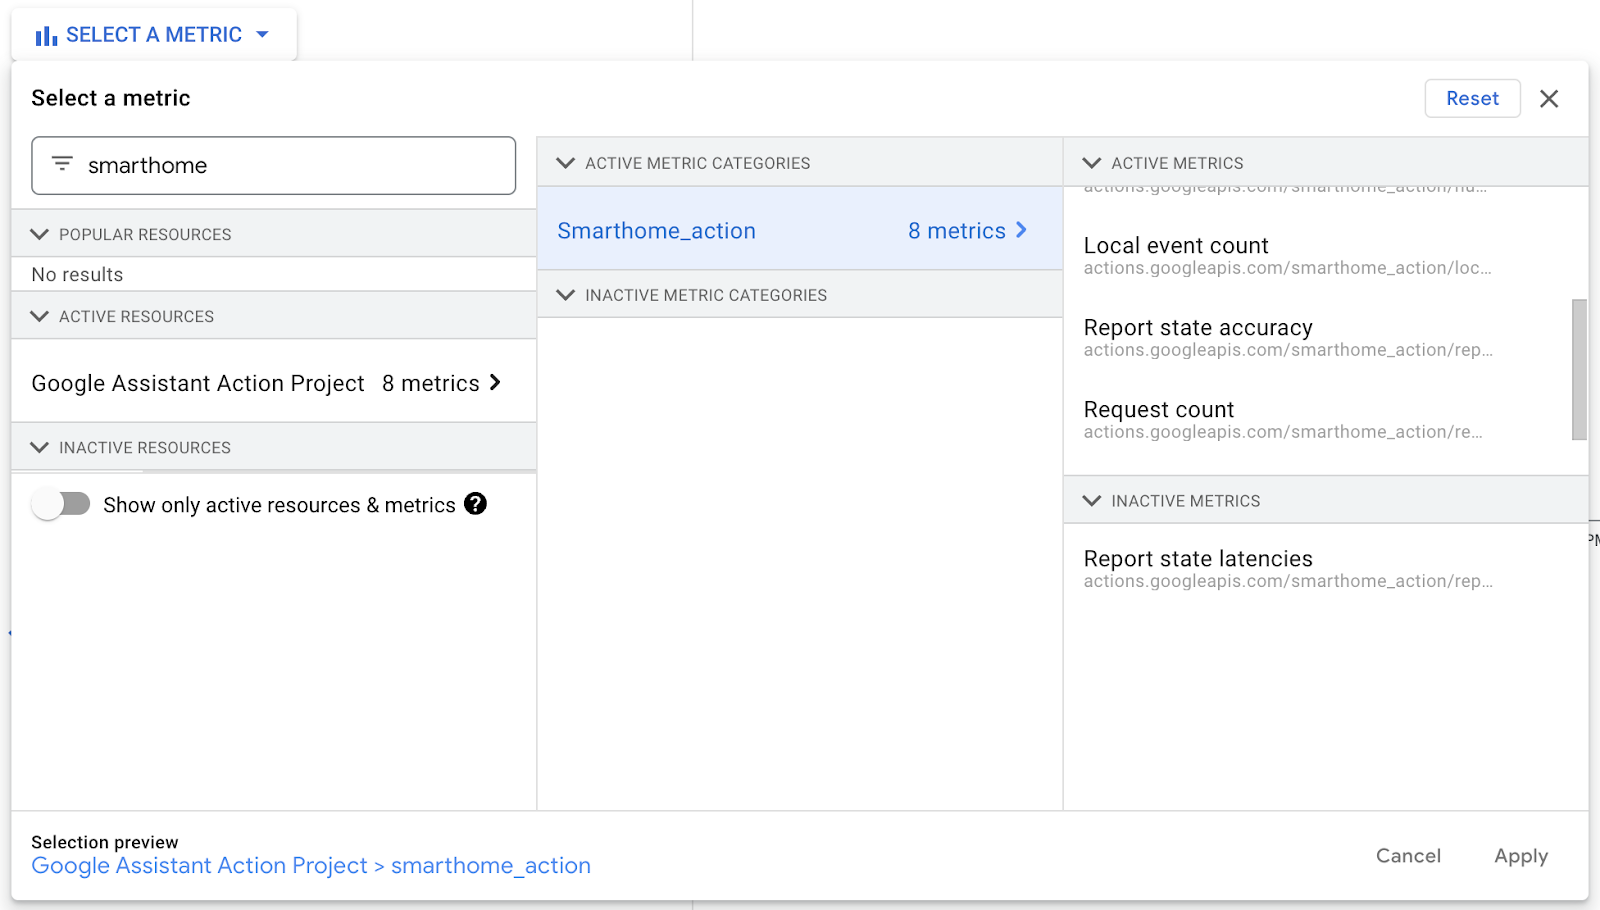Click the filter icon in the search box
The width and height of the screenshot is (1600, 910).
[x=62, y=164]
